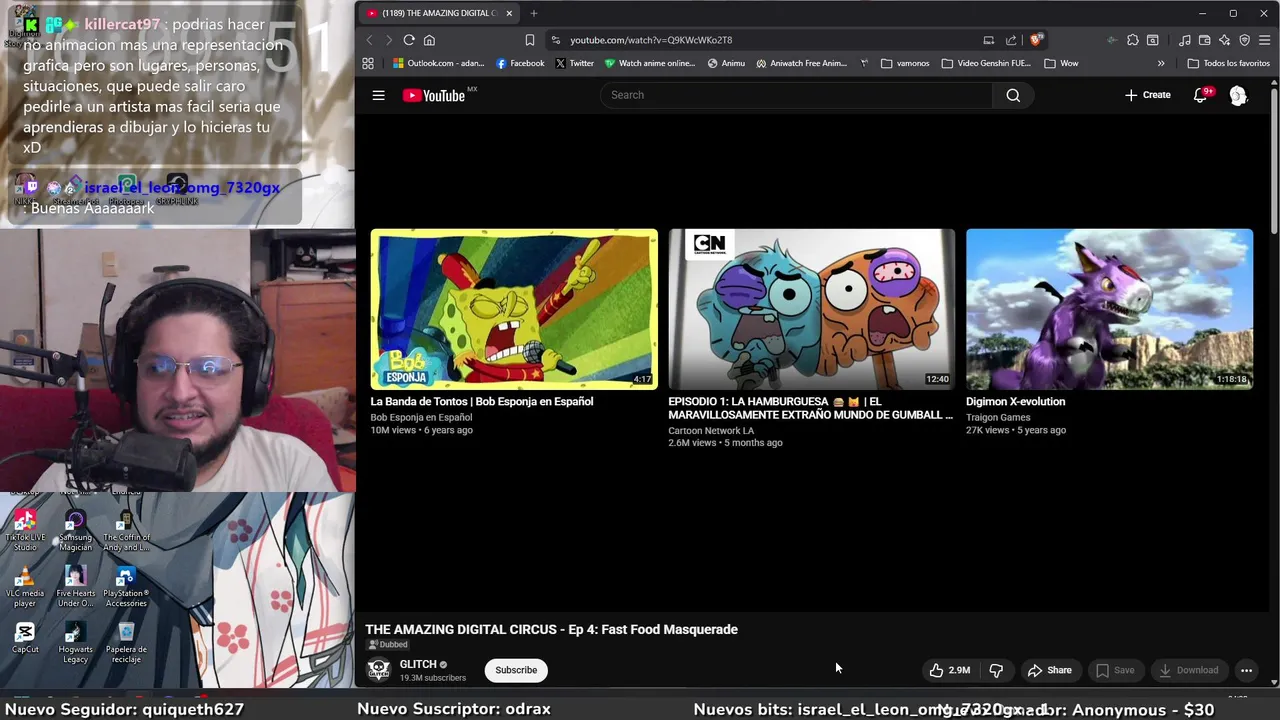Open the Facebook bookmark

tap(520, 63)
